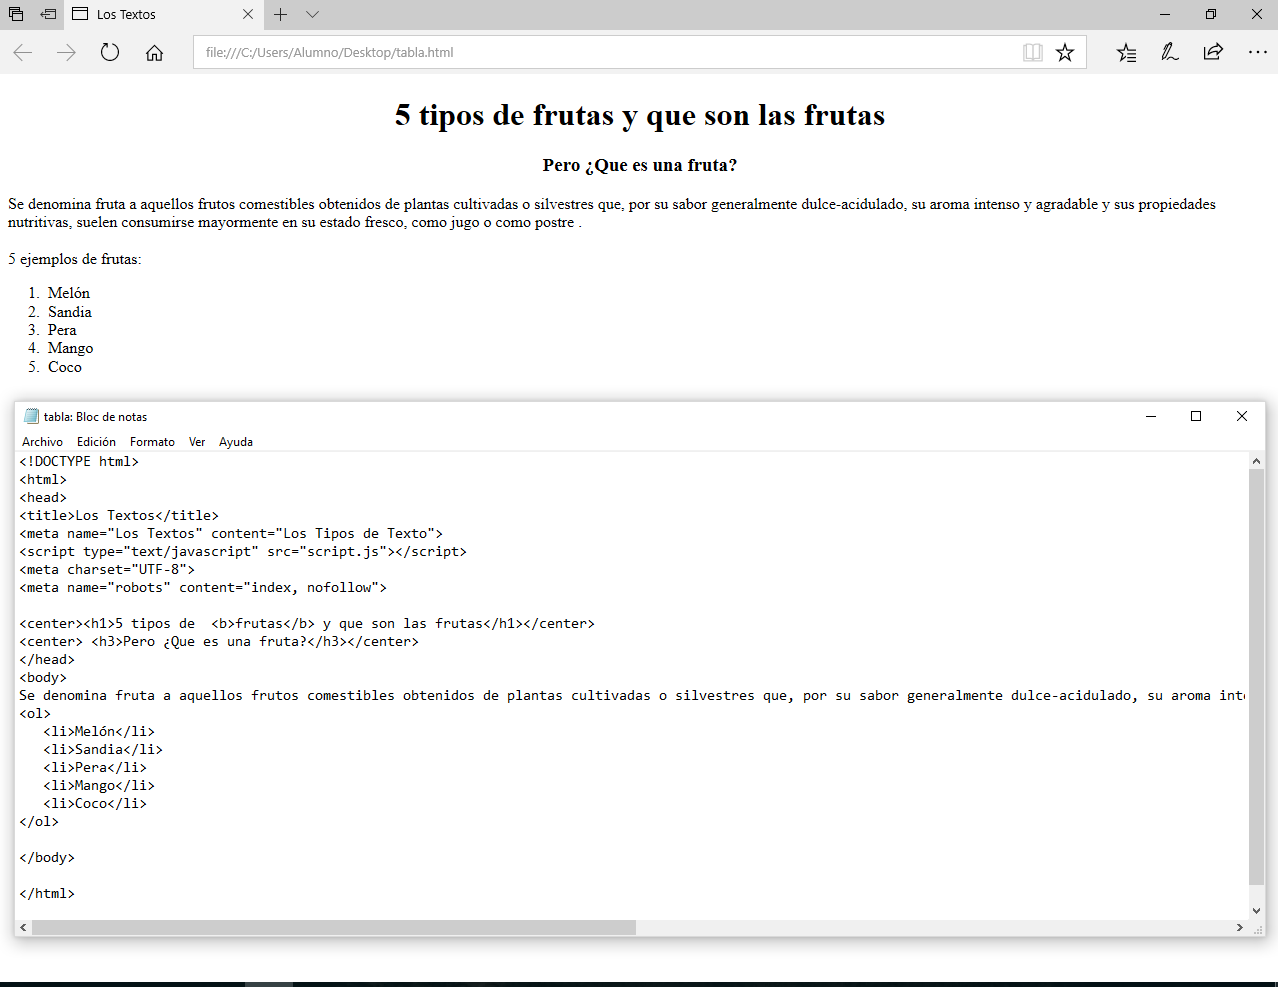The height and width of the screenshot is (987, 1278).
Task: Set these tabs aside icon
Action: tap(48, 14)
